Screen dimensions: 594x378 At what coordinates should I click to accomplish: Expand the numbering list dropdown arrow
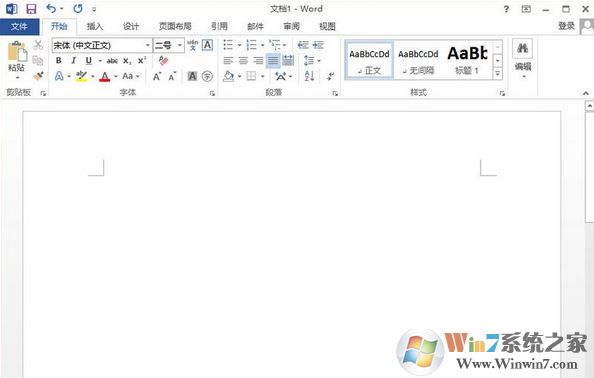(x=263, y=45)
